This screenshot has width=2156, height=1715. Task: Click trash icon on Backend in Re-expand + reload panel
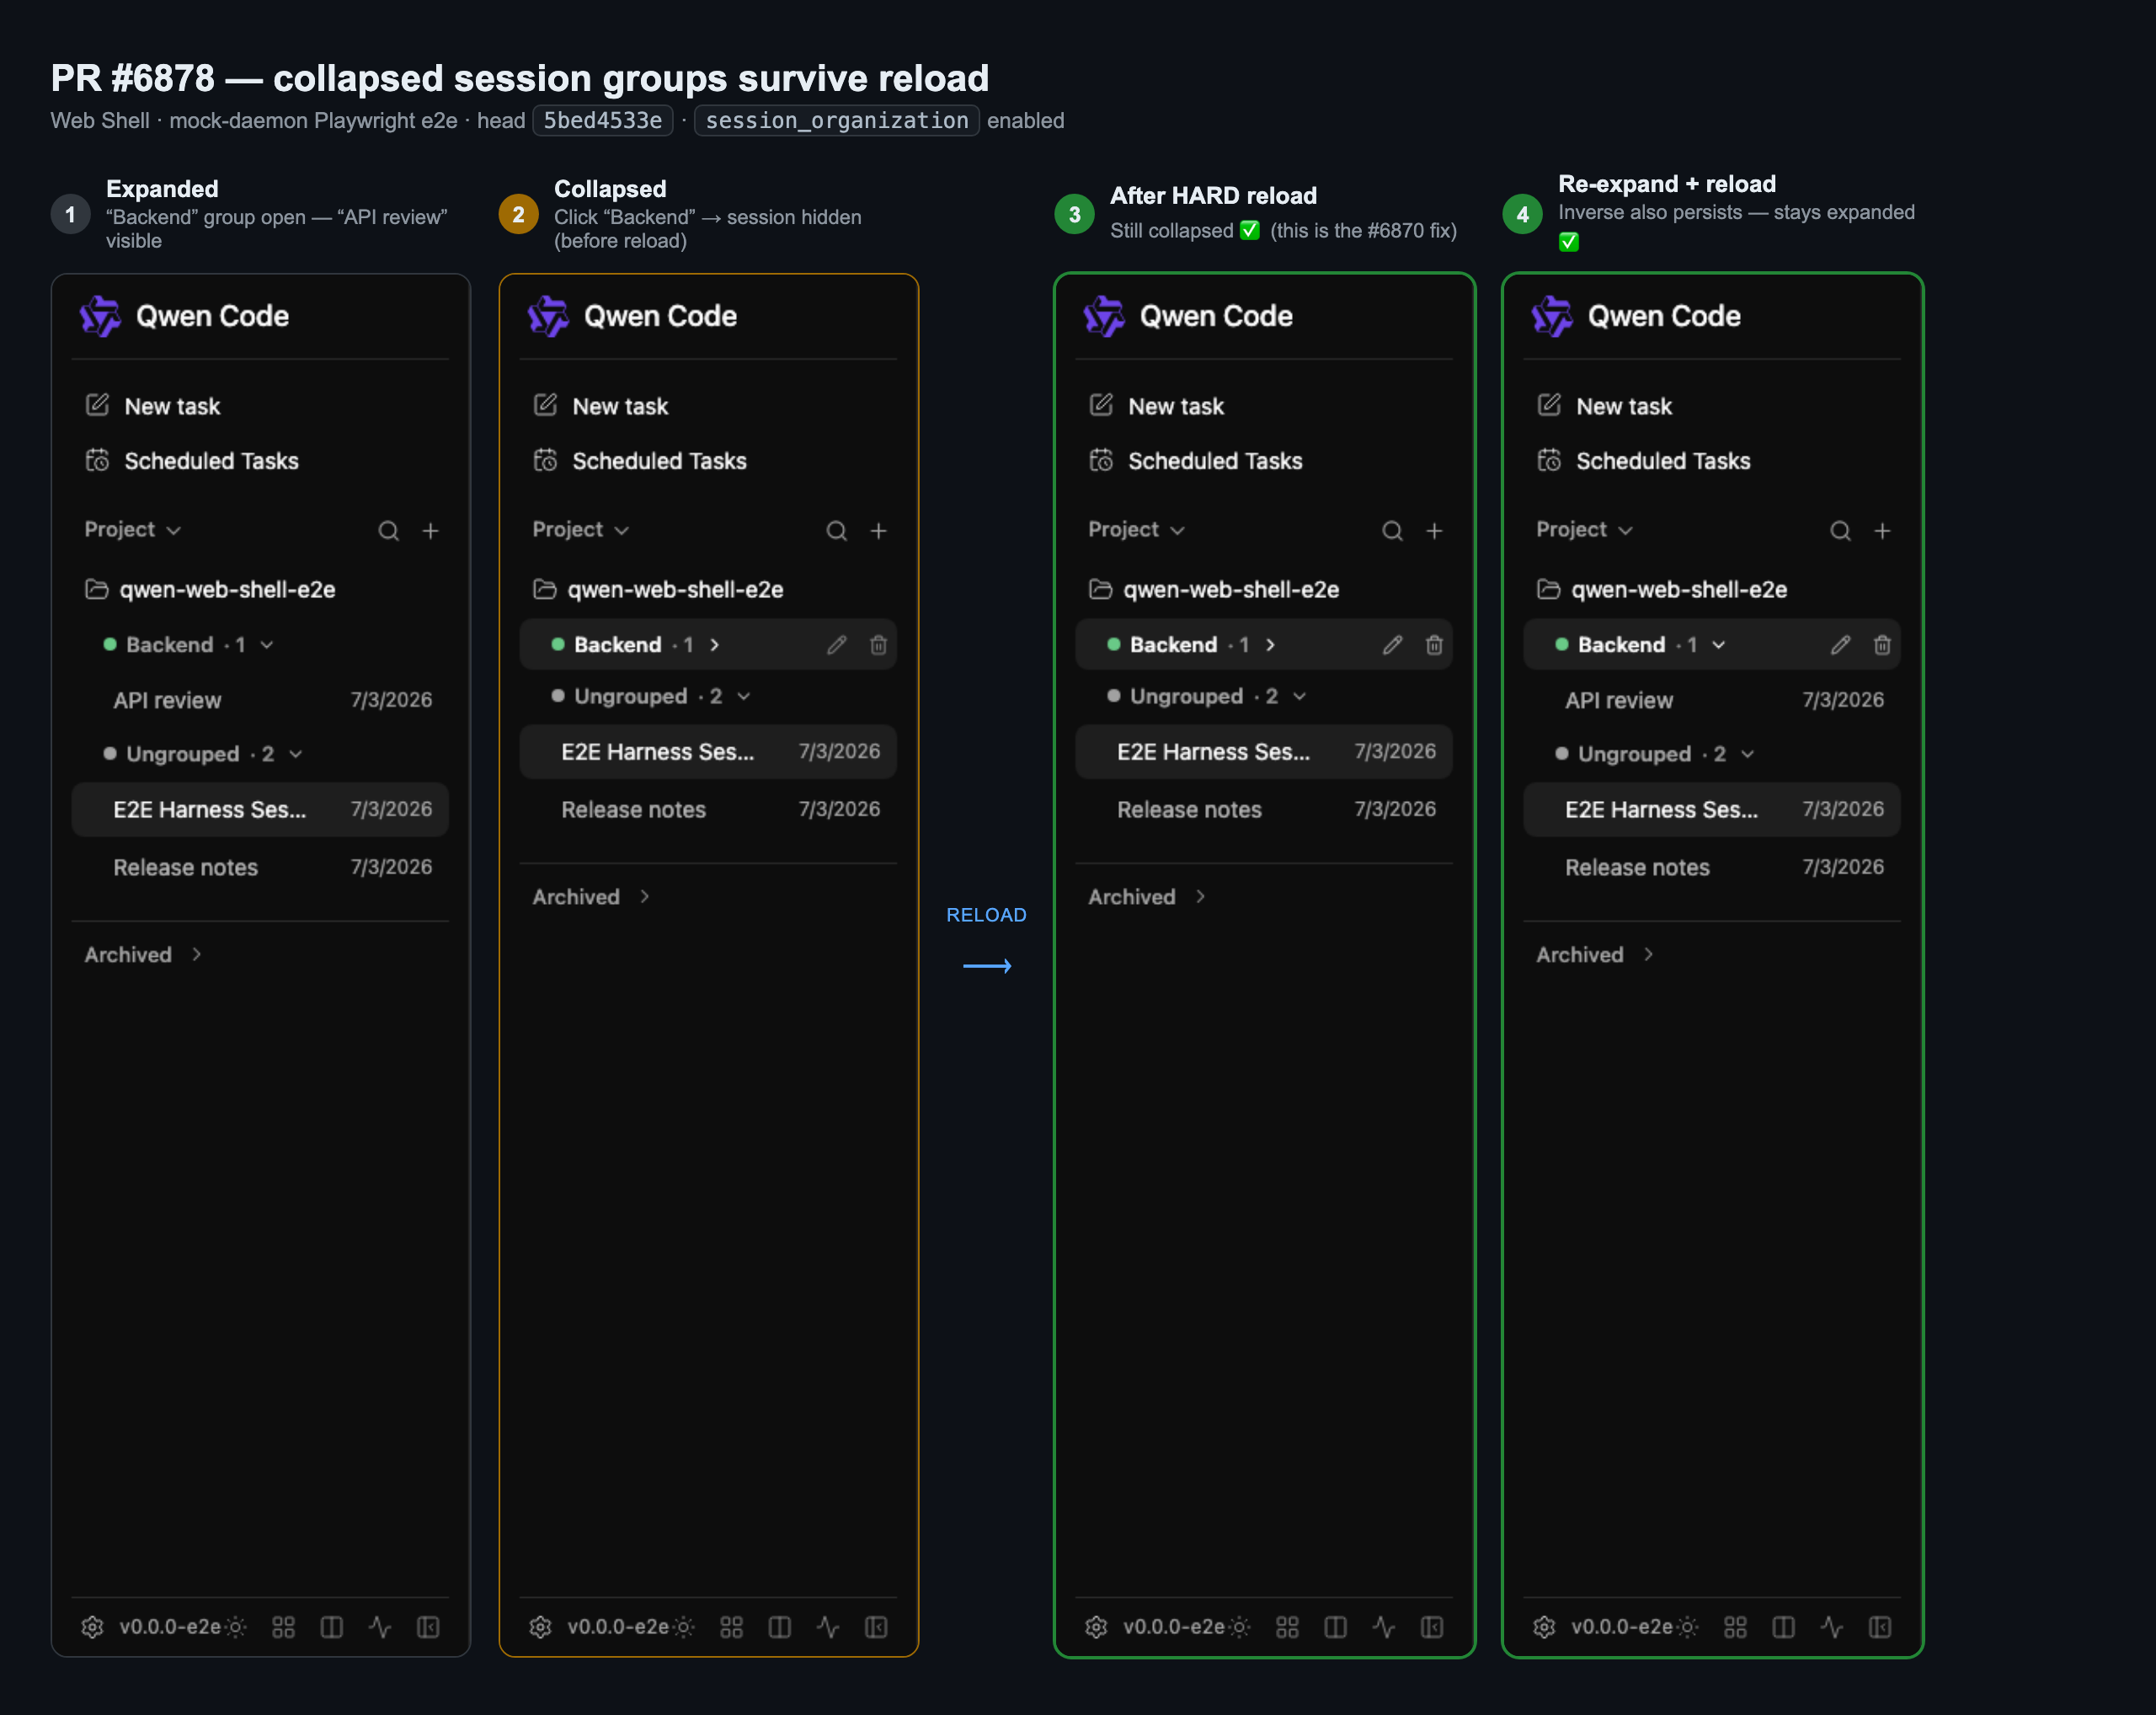click(x=1882, y=645)
